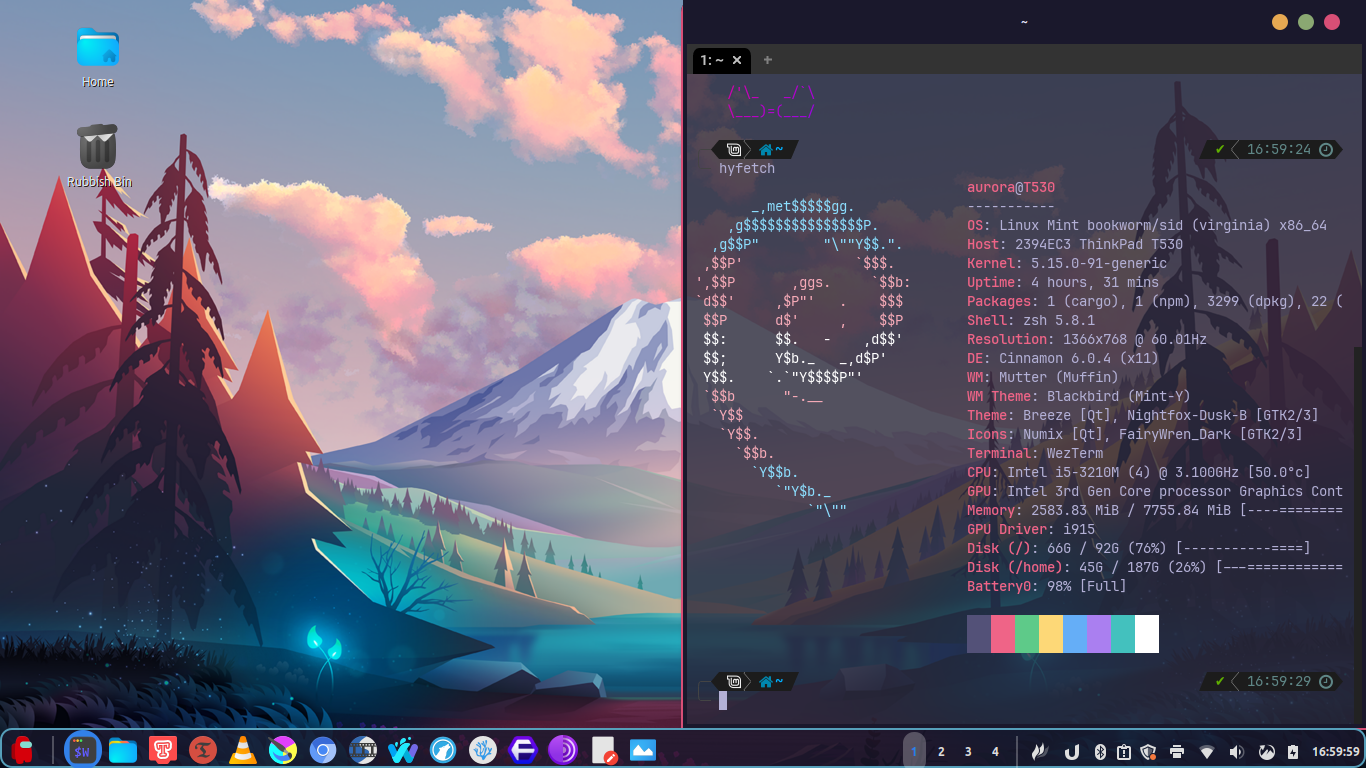Switch to workspace 4

coord(995,751)
